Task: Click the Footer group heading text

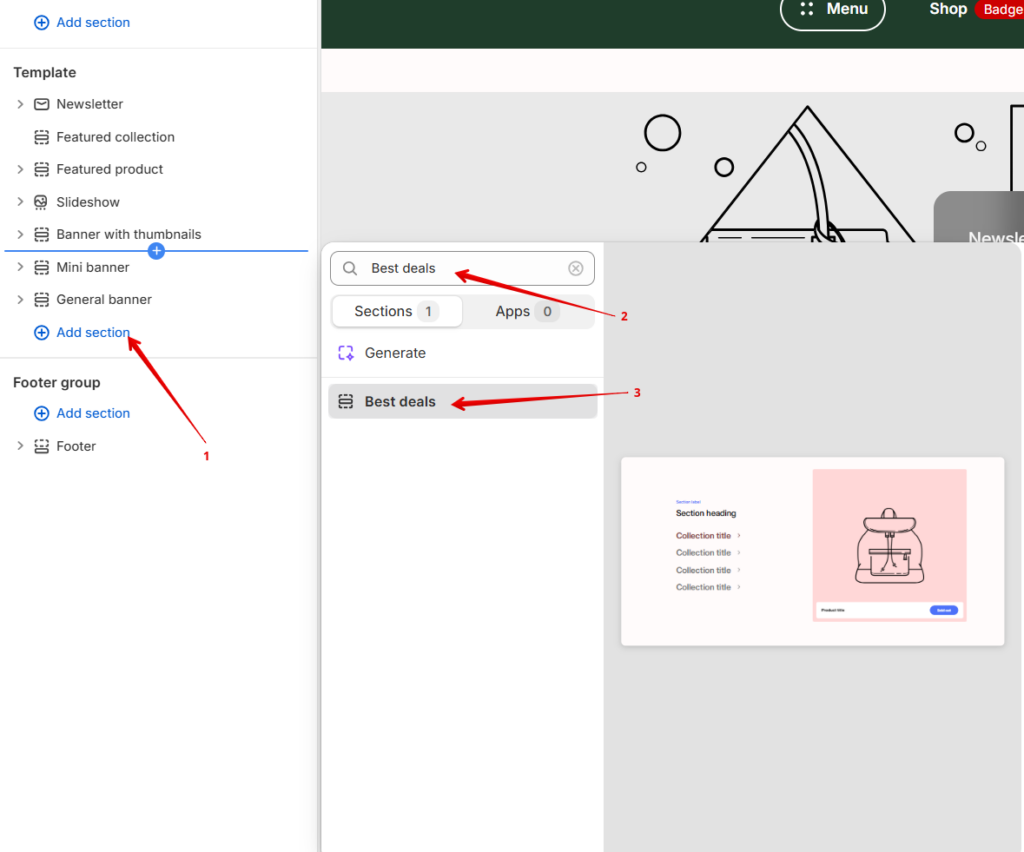Action: click(57, 383)
